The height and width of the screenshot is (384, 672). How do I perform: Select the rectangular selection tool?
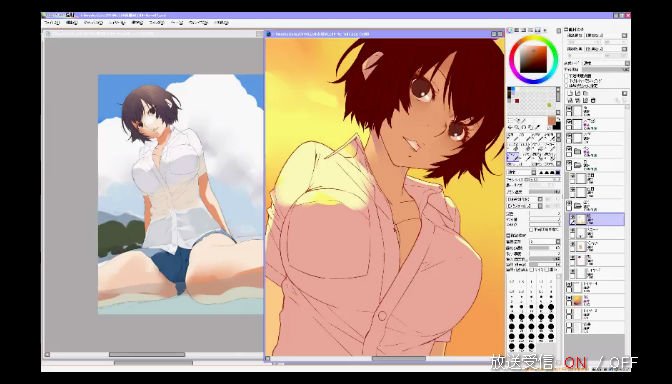[510, 120]
